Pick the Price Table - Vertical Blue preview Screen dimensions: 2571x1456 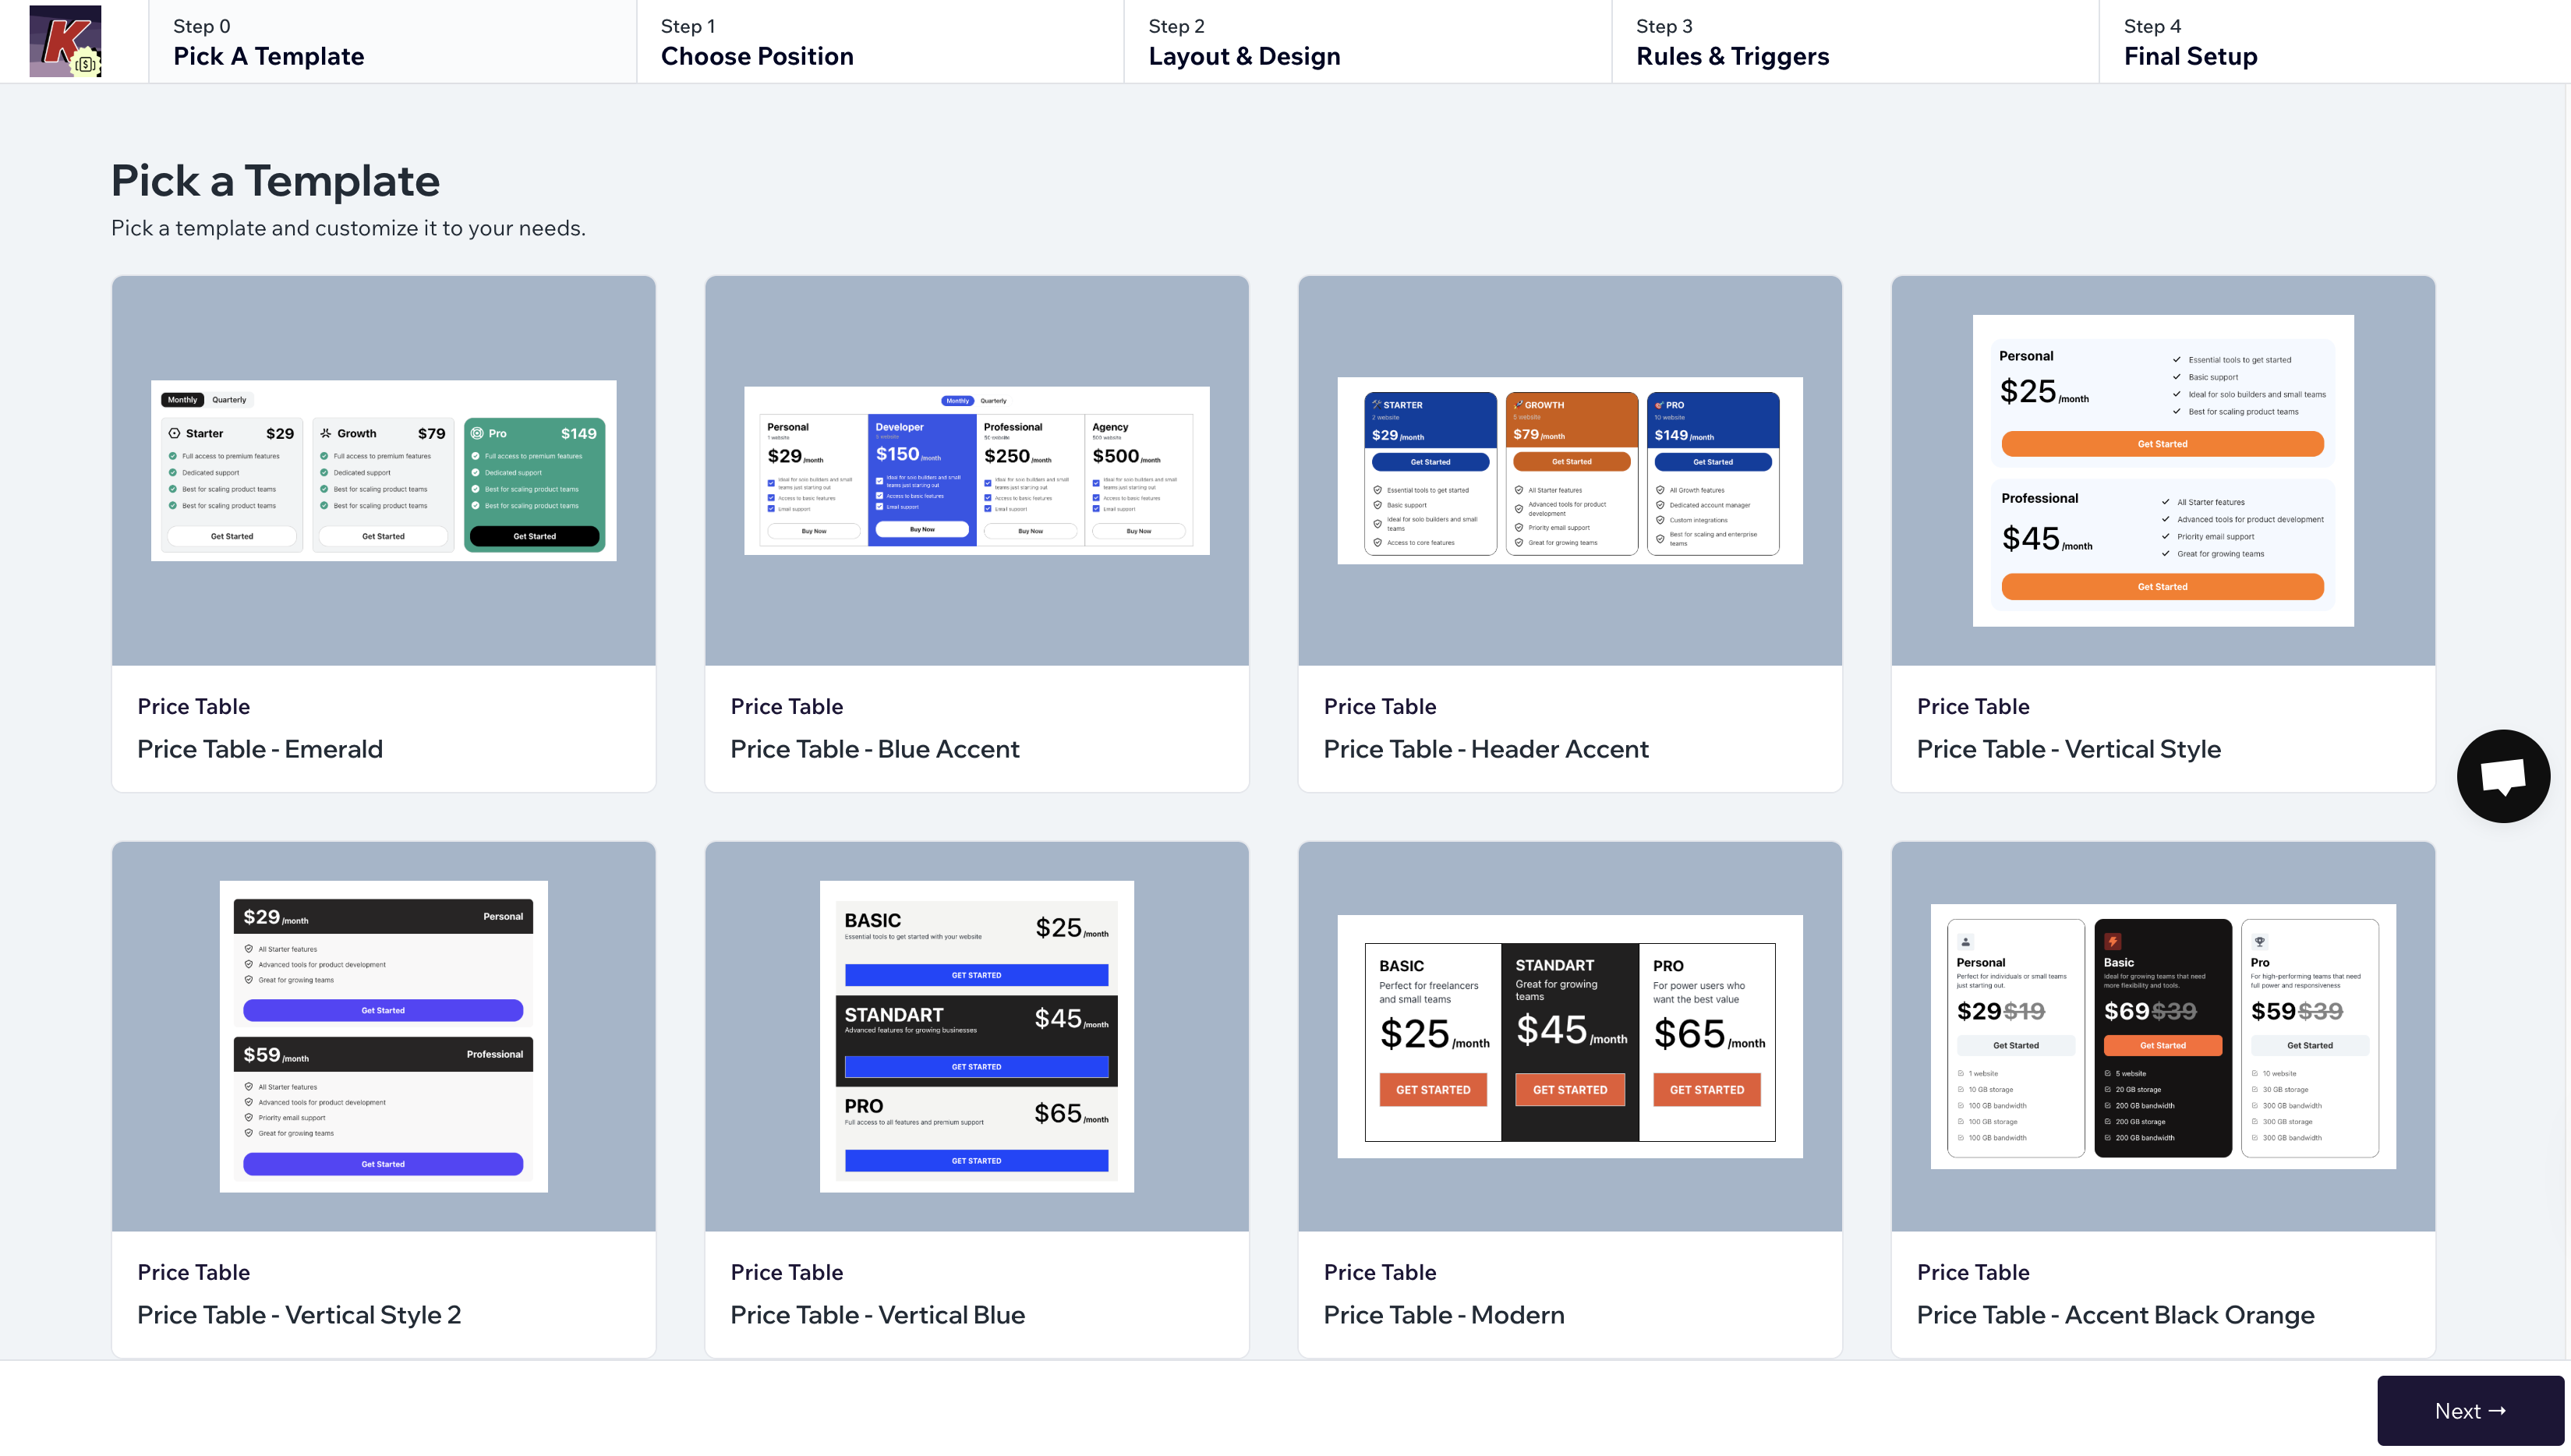coord(976,1036)
